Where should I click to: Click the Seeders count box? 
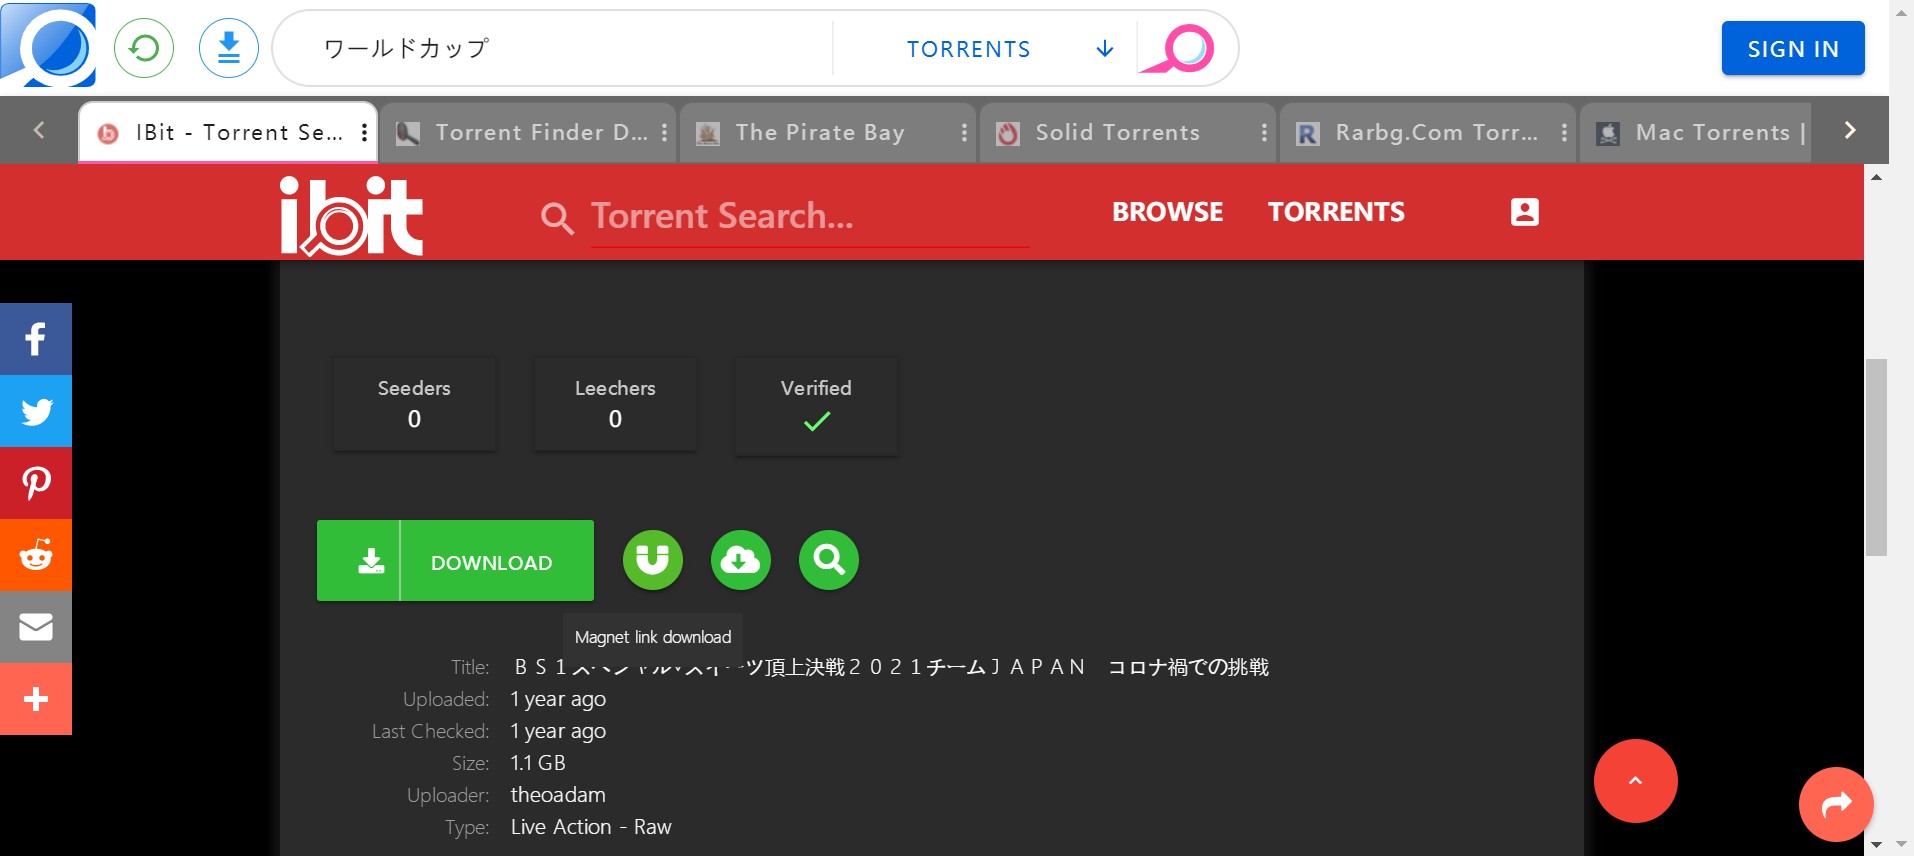coord(414,404)
